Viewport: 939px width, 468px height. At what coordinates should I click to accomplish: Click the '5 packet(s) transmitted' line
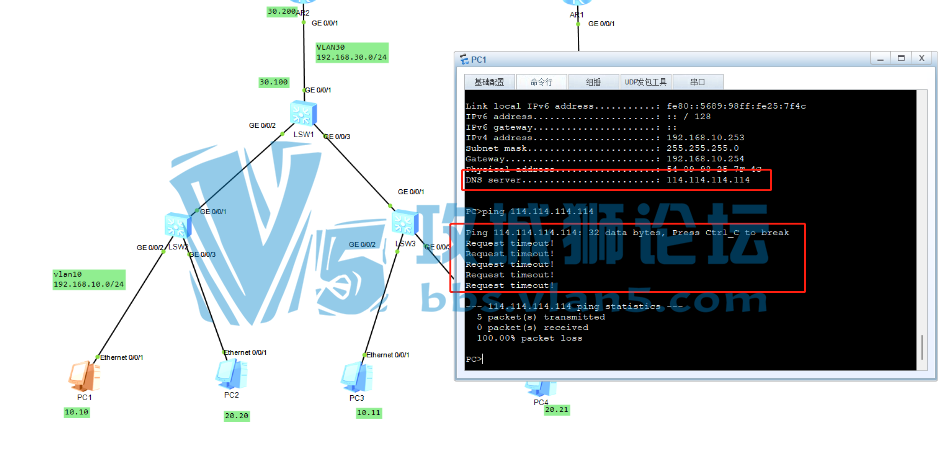point(541,317)
